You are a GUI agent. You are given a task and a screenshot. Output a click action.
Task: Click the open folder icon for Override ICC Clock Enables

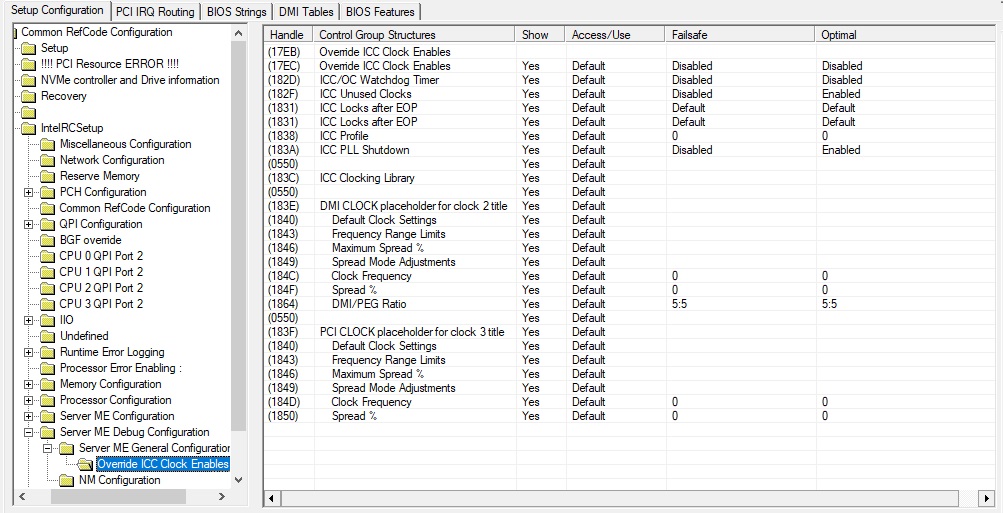click(x=86, y=464)
